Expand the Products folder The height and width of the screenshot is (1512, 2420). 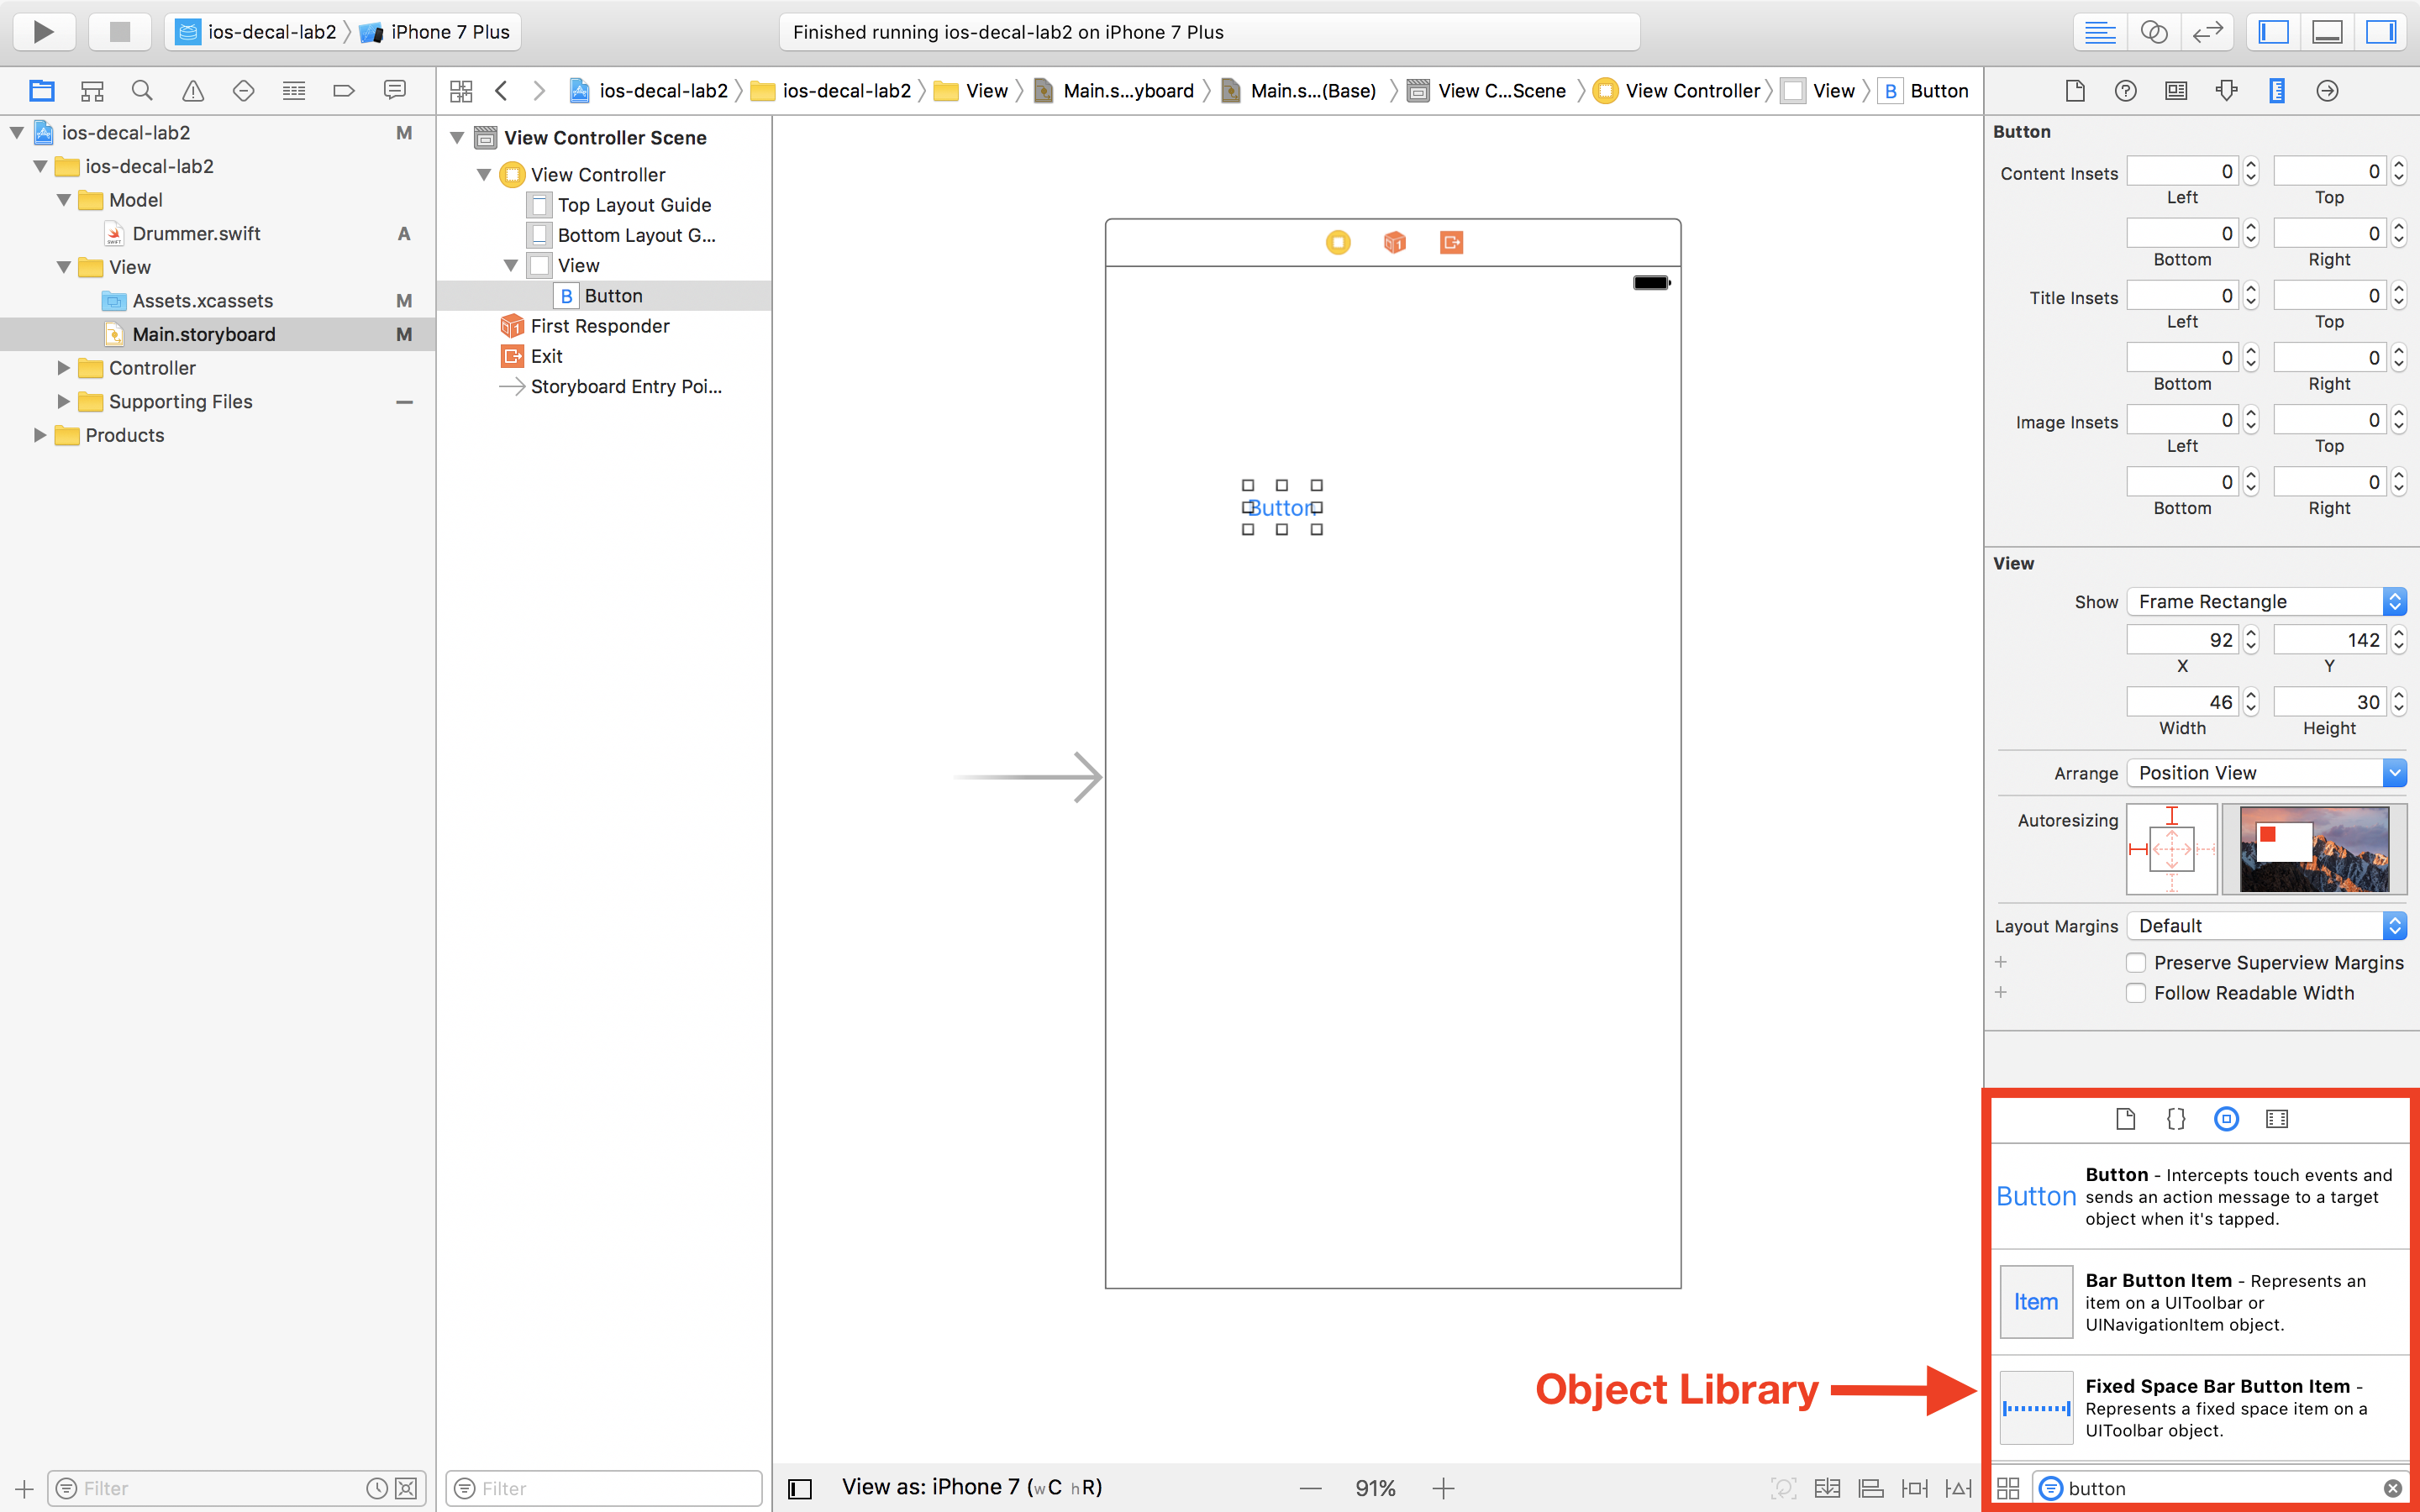40,435
